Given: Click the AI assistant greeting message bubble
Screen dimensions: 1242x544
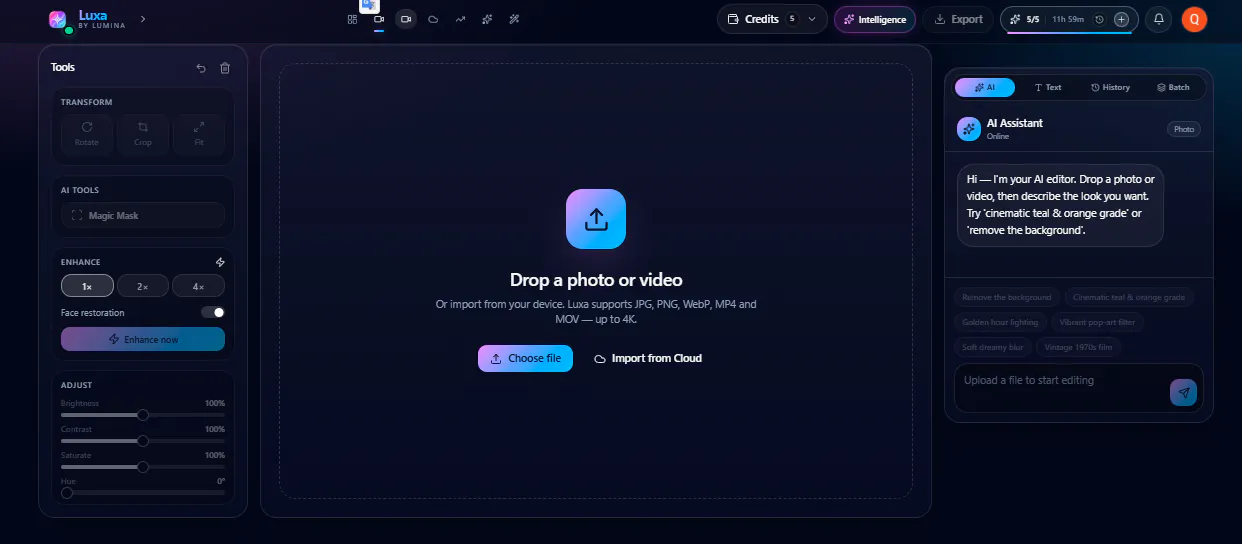Looking at the screenshot, I should point(1060,205).
